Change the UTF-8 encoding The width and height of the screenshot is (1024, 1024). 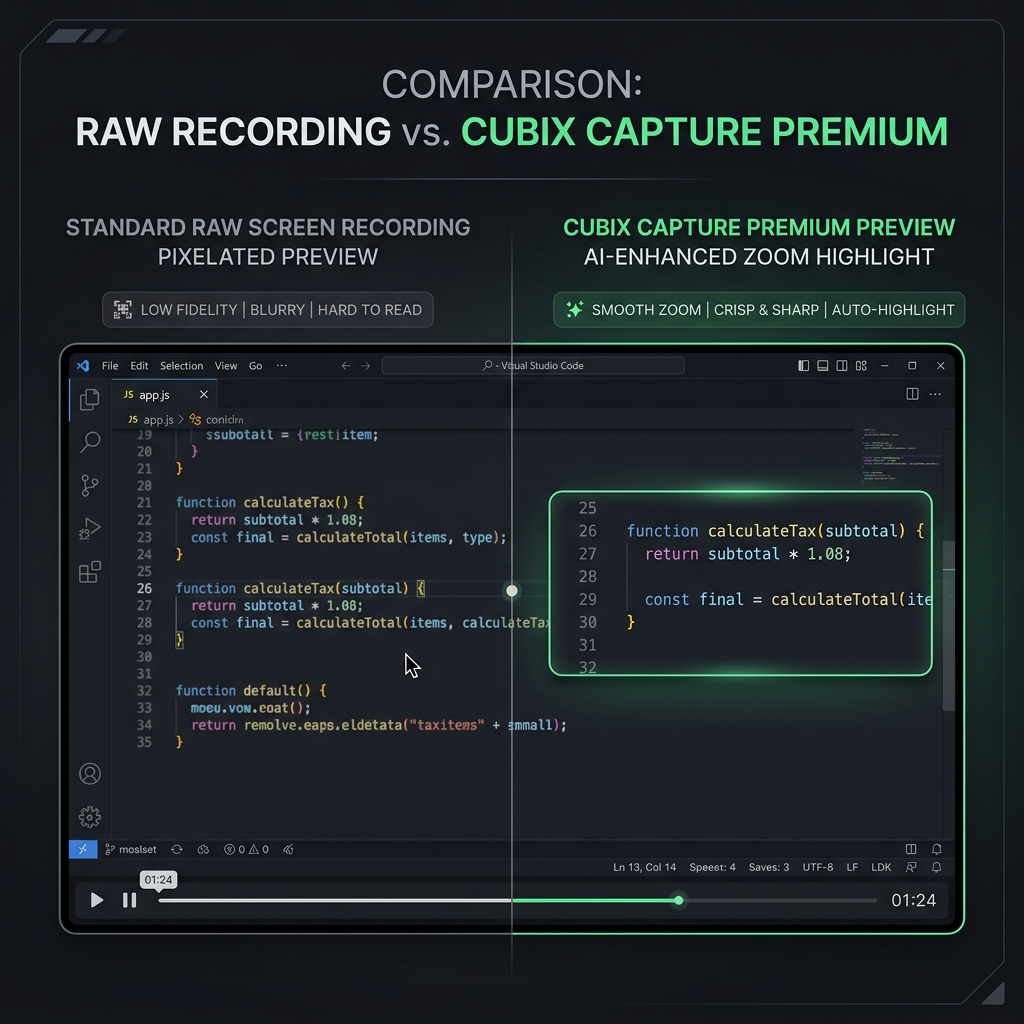pos(818,867)
